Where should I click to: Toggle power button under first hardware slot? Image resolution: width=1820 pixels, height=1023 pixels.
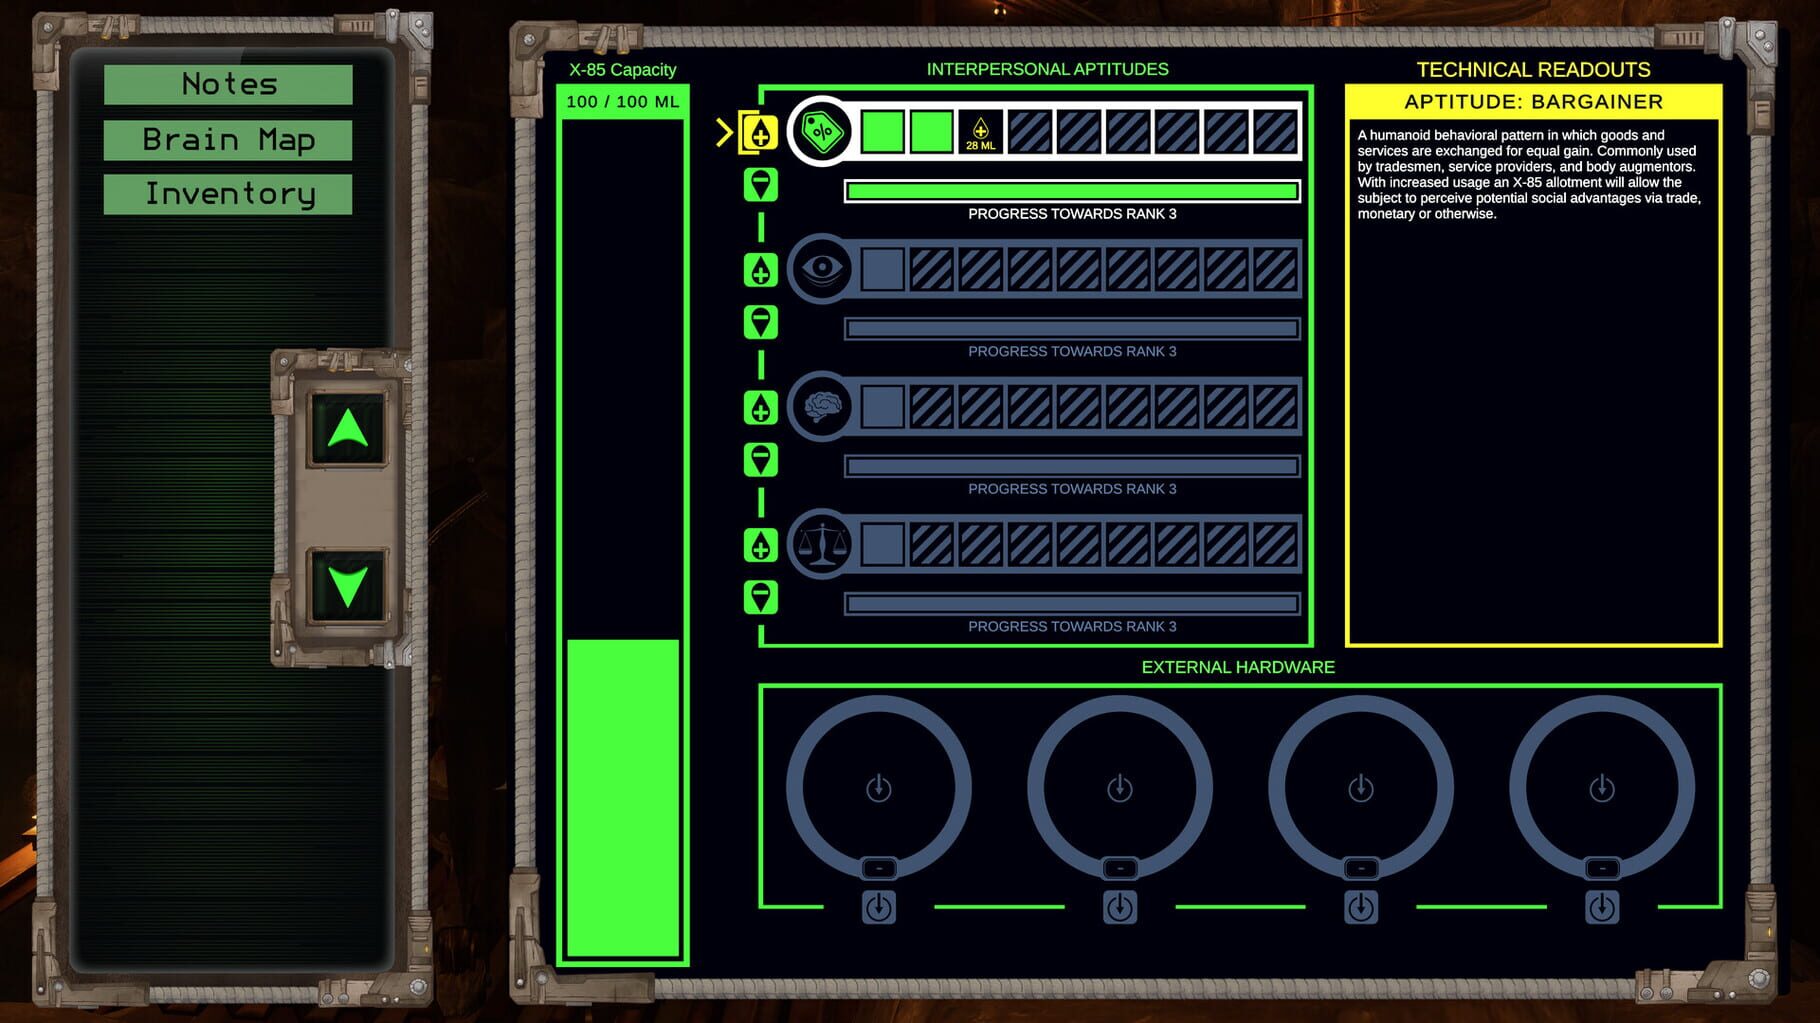click(x=879, y=908)
